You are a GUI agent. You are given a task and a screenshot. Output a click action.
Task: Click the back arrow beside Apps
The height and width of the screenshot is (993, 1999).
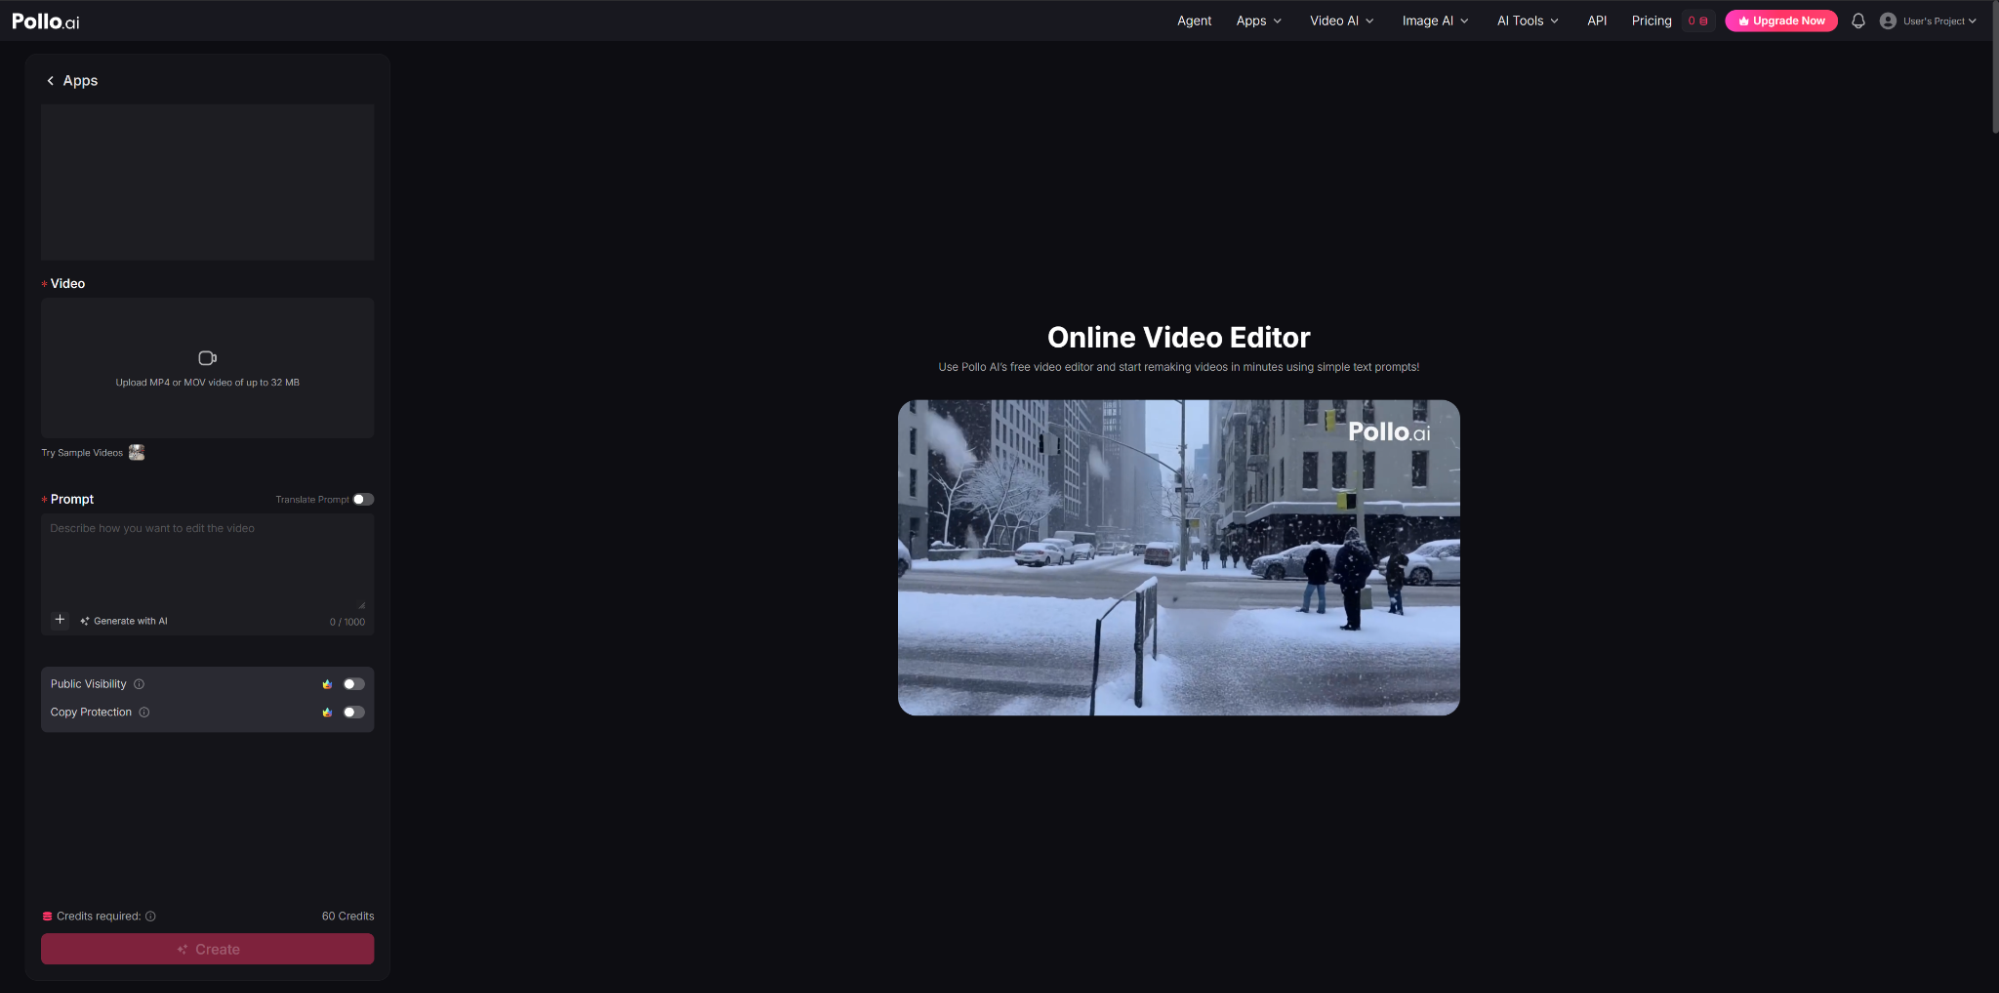[50, 81]
